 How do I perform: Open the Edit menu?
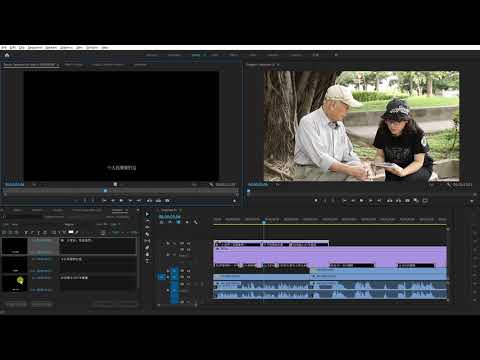point(13,48)
